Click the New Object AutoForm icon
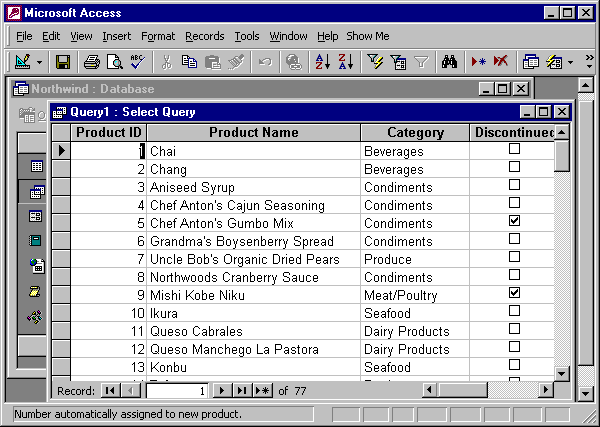This screenshot has width=600, height=427. pyautogui.click(x=554, y=62)
